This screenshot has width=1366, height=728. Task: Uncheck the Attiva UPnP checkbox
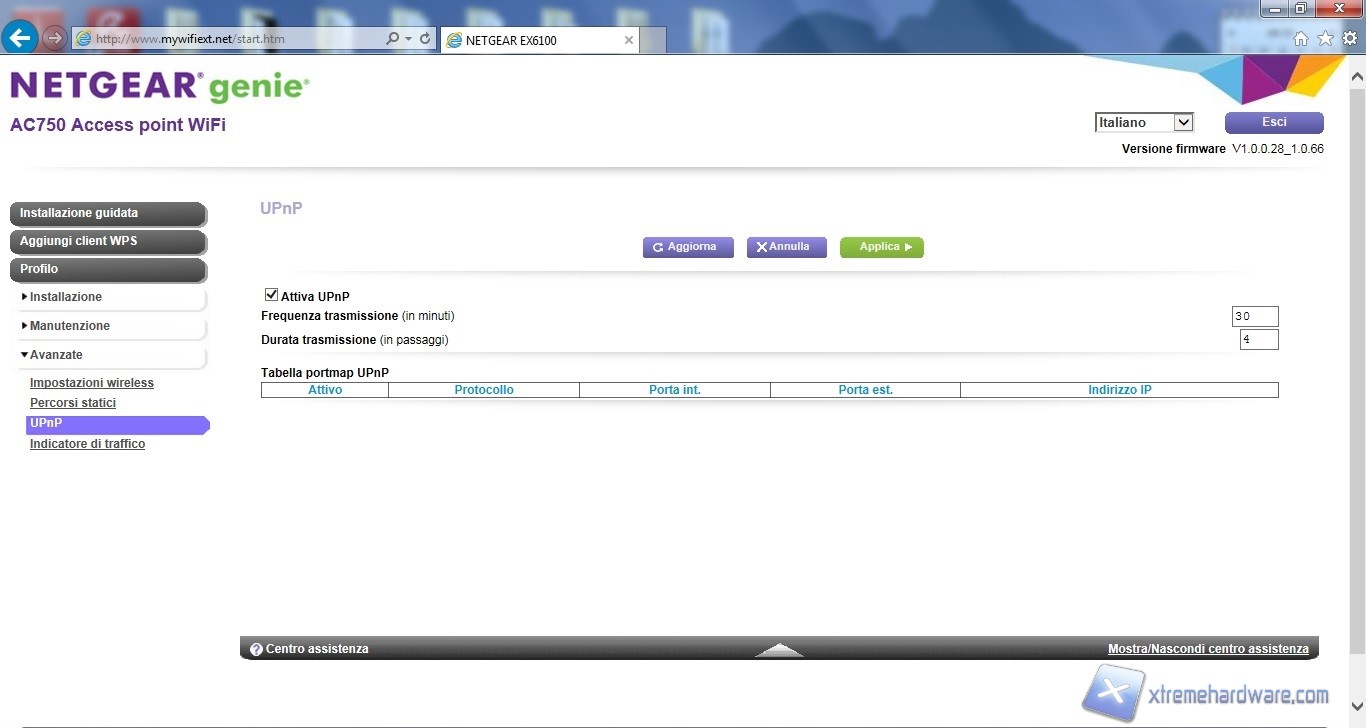271,295
